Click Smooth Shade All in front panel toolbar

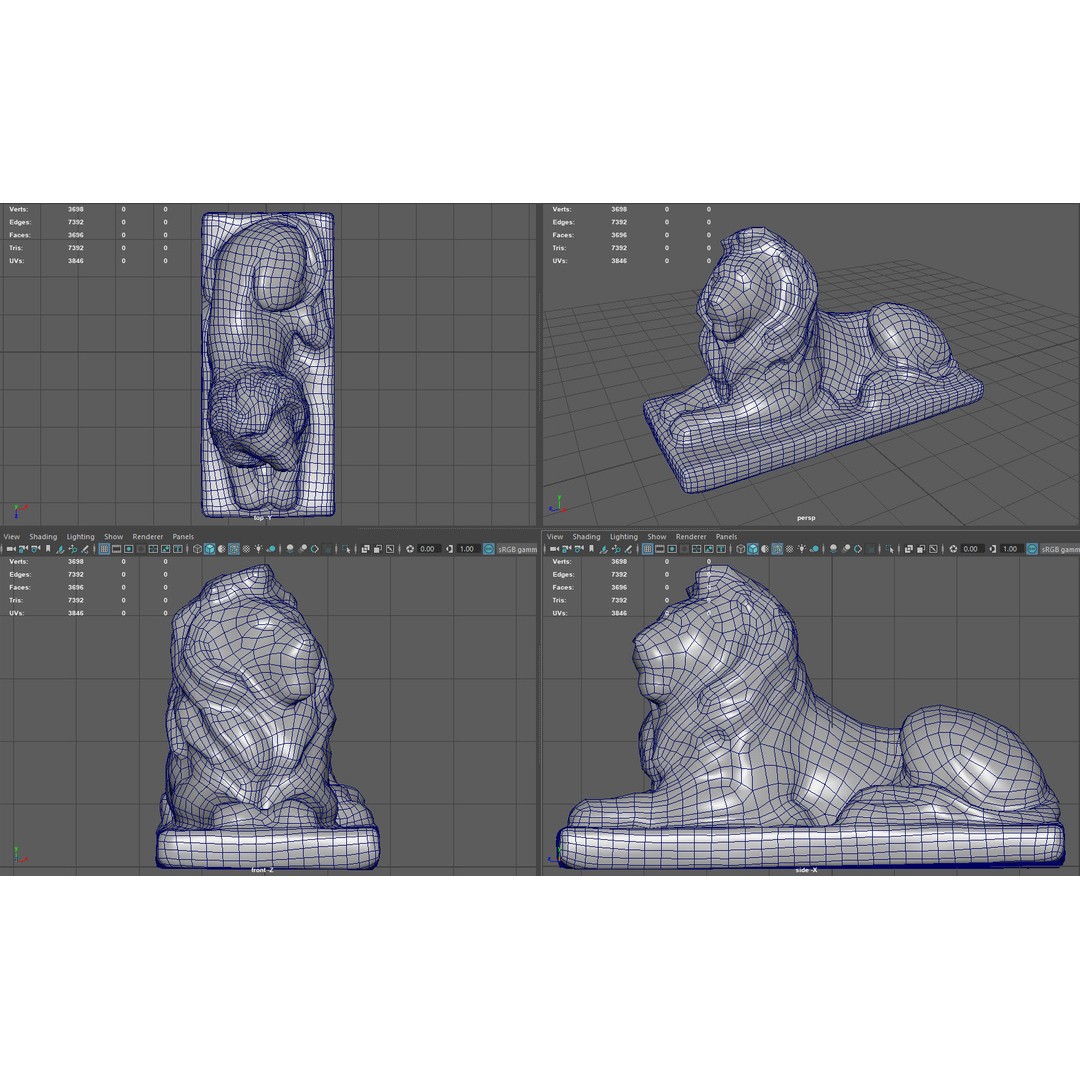(x=209, y=549)
